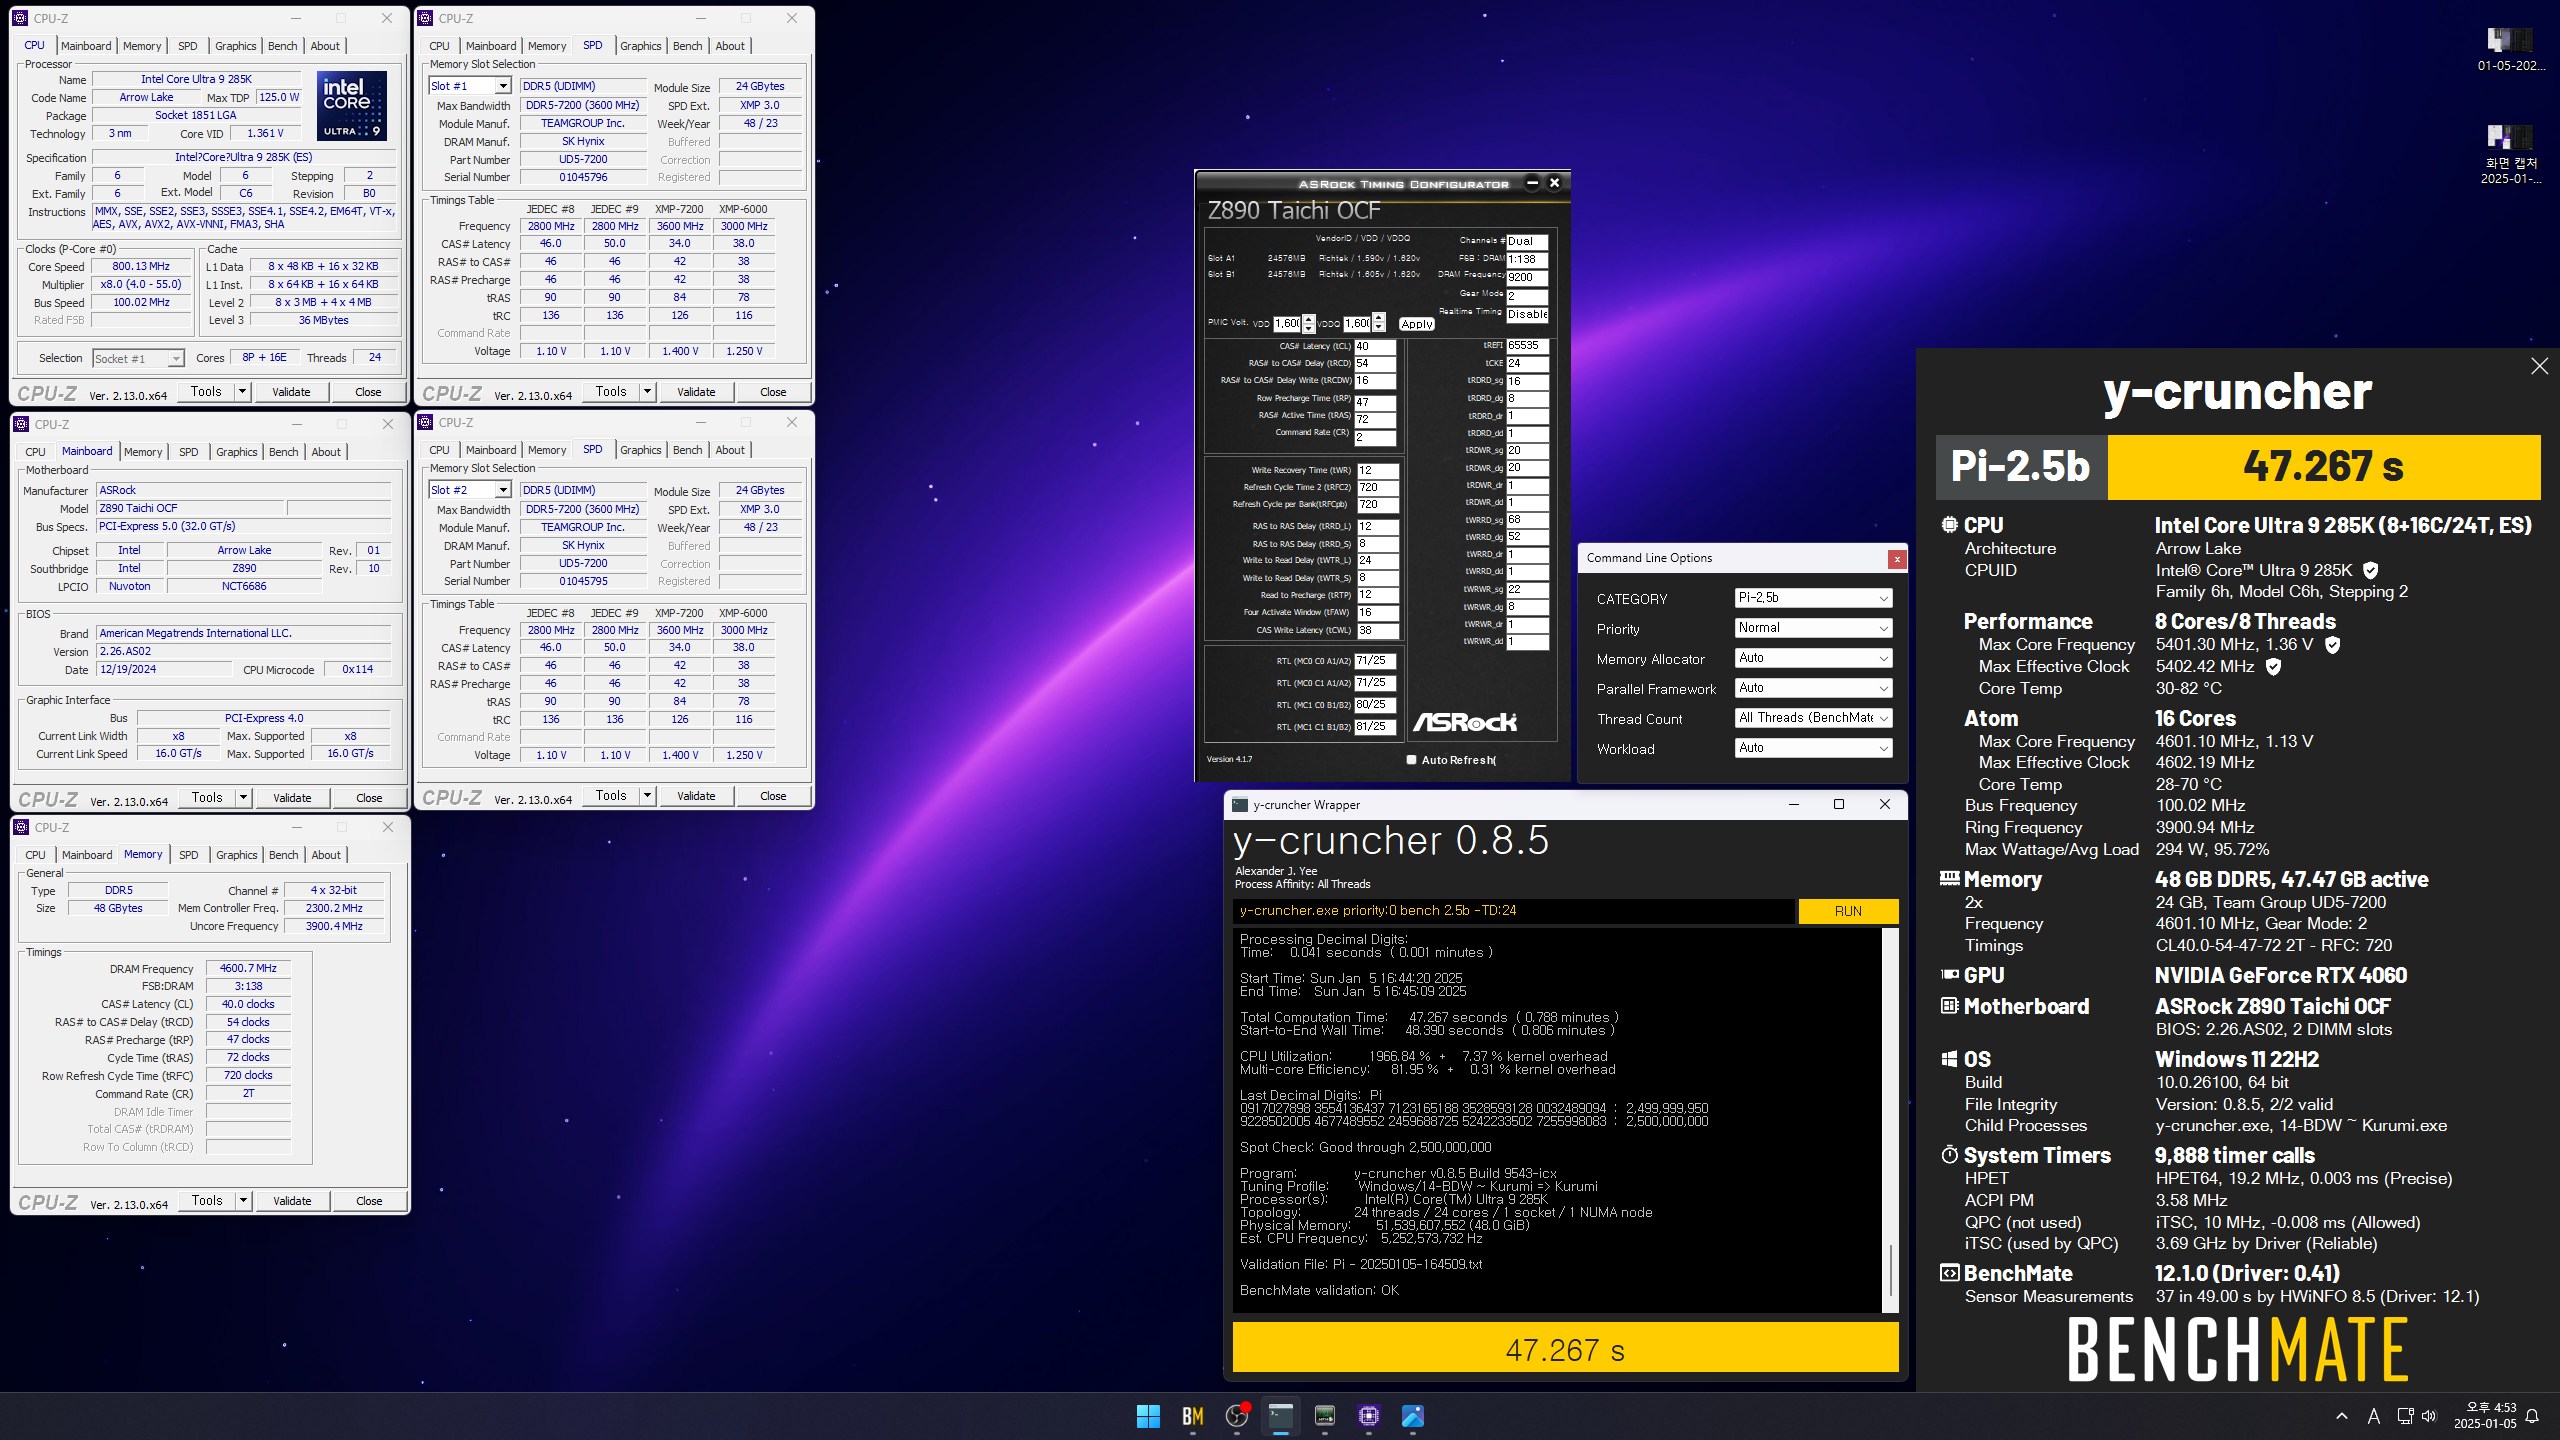2560x1440 pixels.
Task: Click the DRAM Frequency 9200 field
Action: click(1527, 277)
